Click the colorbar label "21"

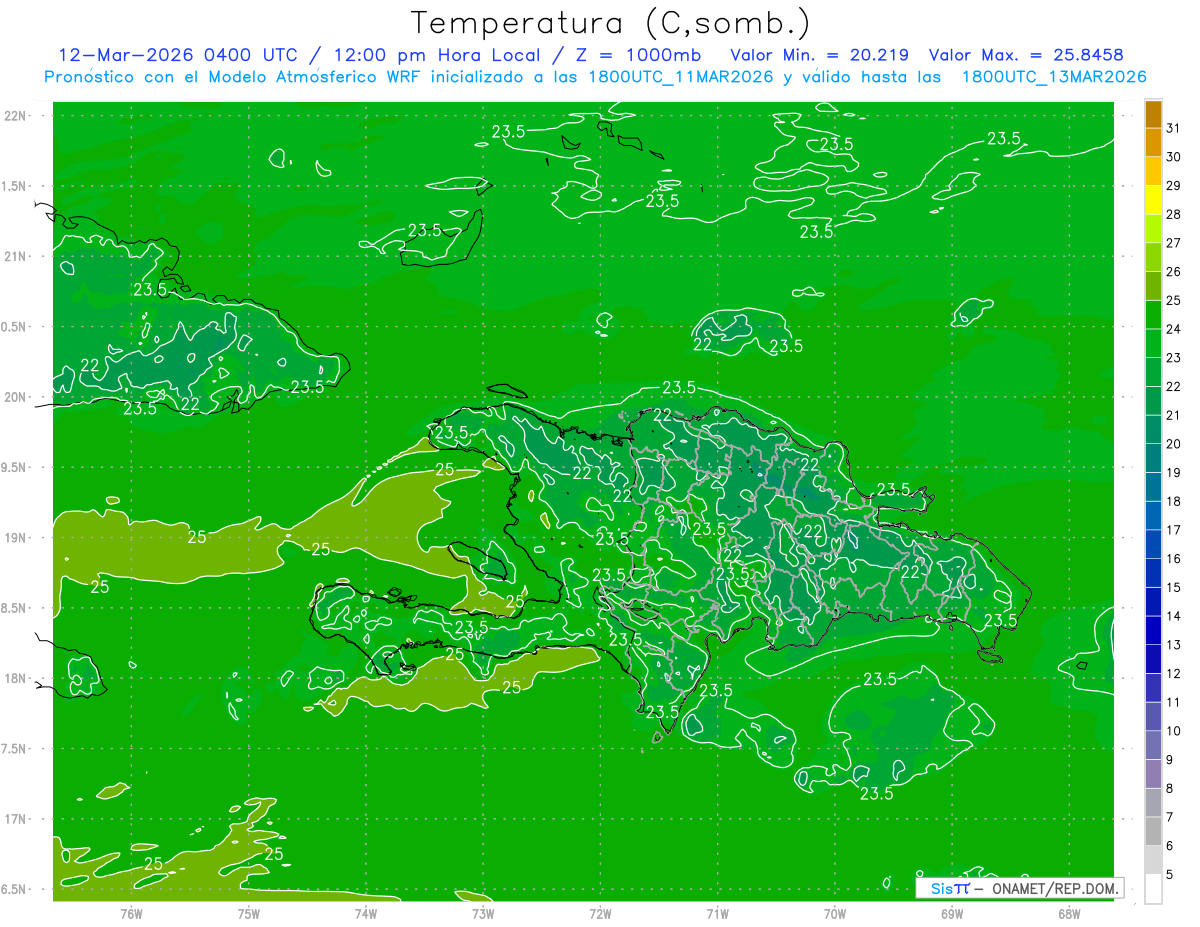point(1173,415)
